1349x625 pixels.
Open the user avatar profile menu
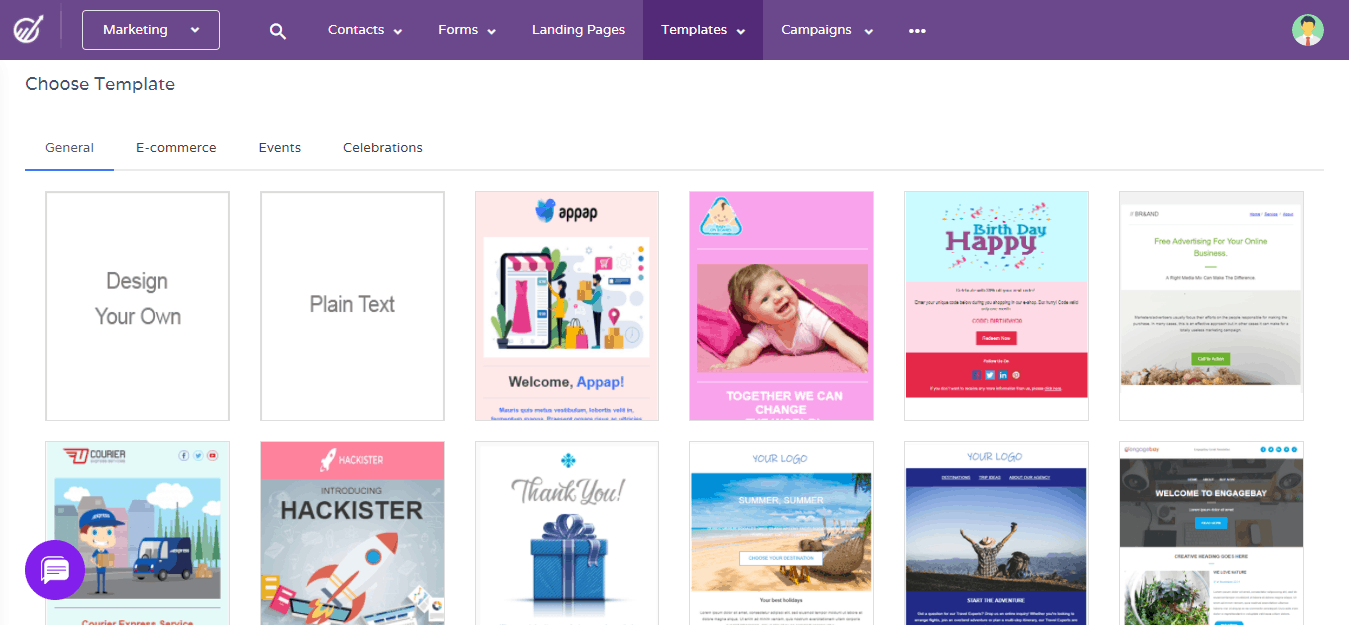[1307, 30]
